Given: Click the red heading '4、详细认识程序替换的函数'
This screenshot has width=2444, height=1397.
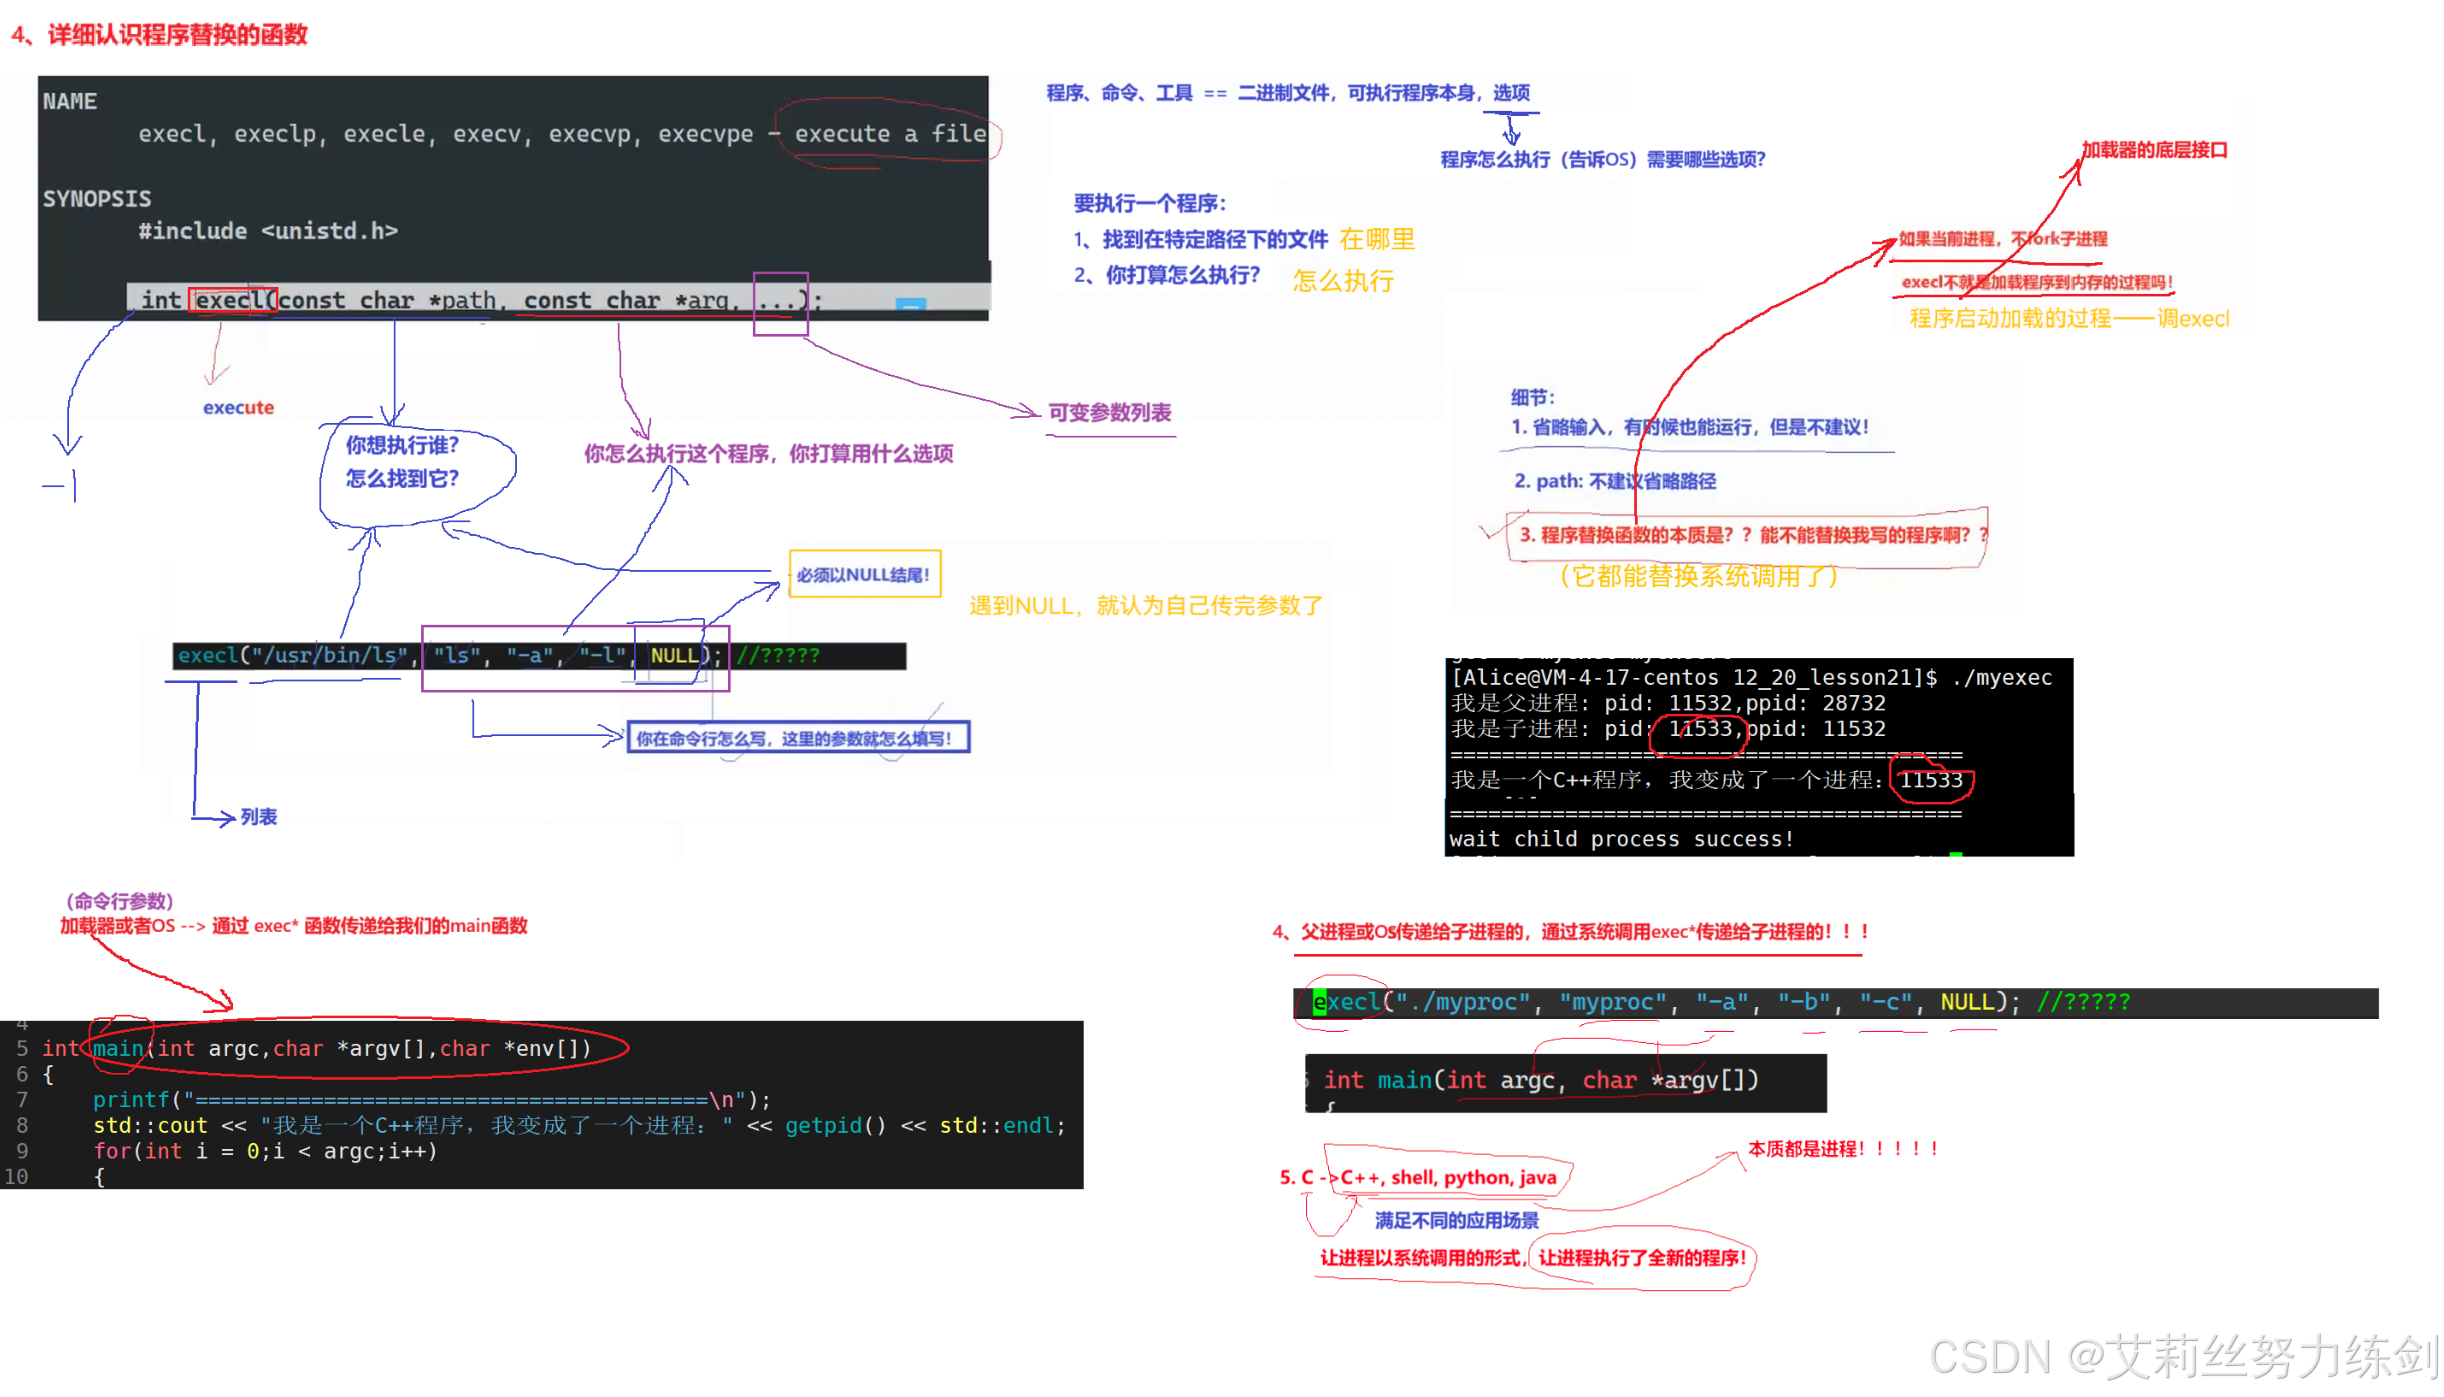Looking at the screenshot, I should pyautogui.click(x=160, y=35).
